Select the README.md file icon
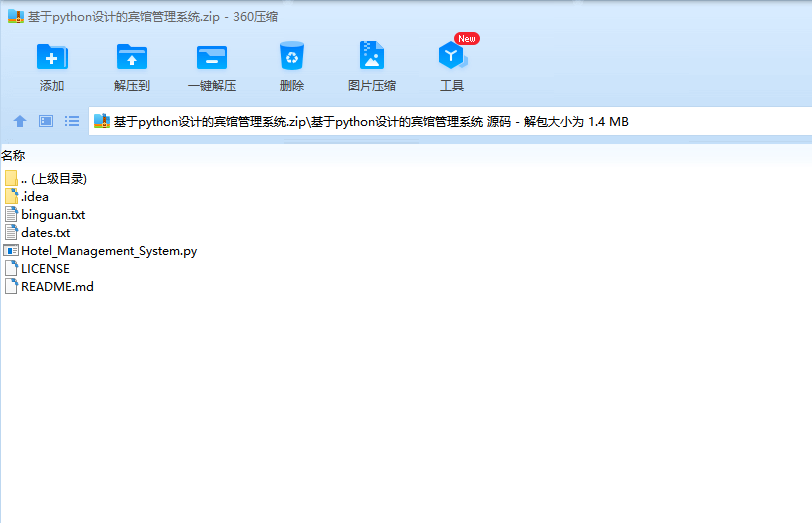The height and width of the screenshot is (523, 812). click(x=11, y=286)
